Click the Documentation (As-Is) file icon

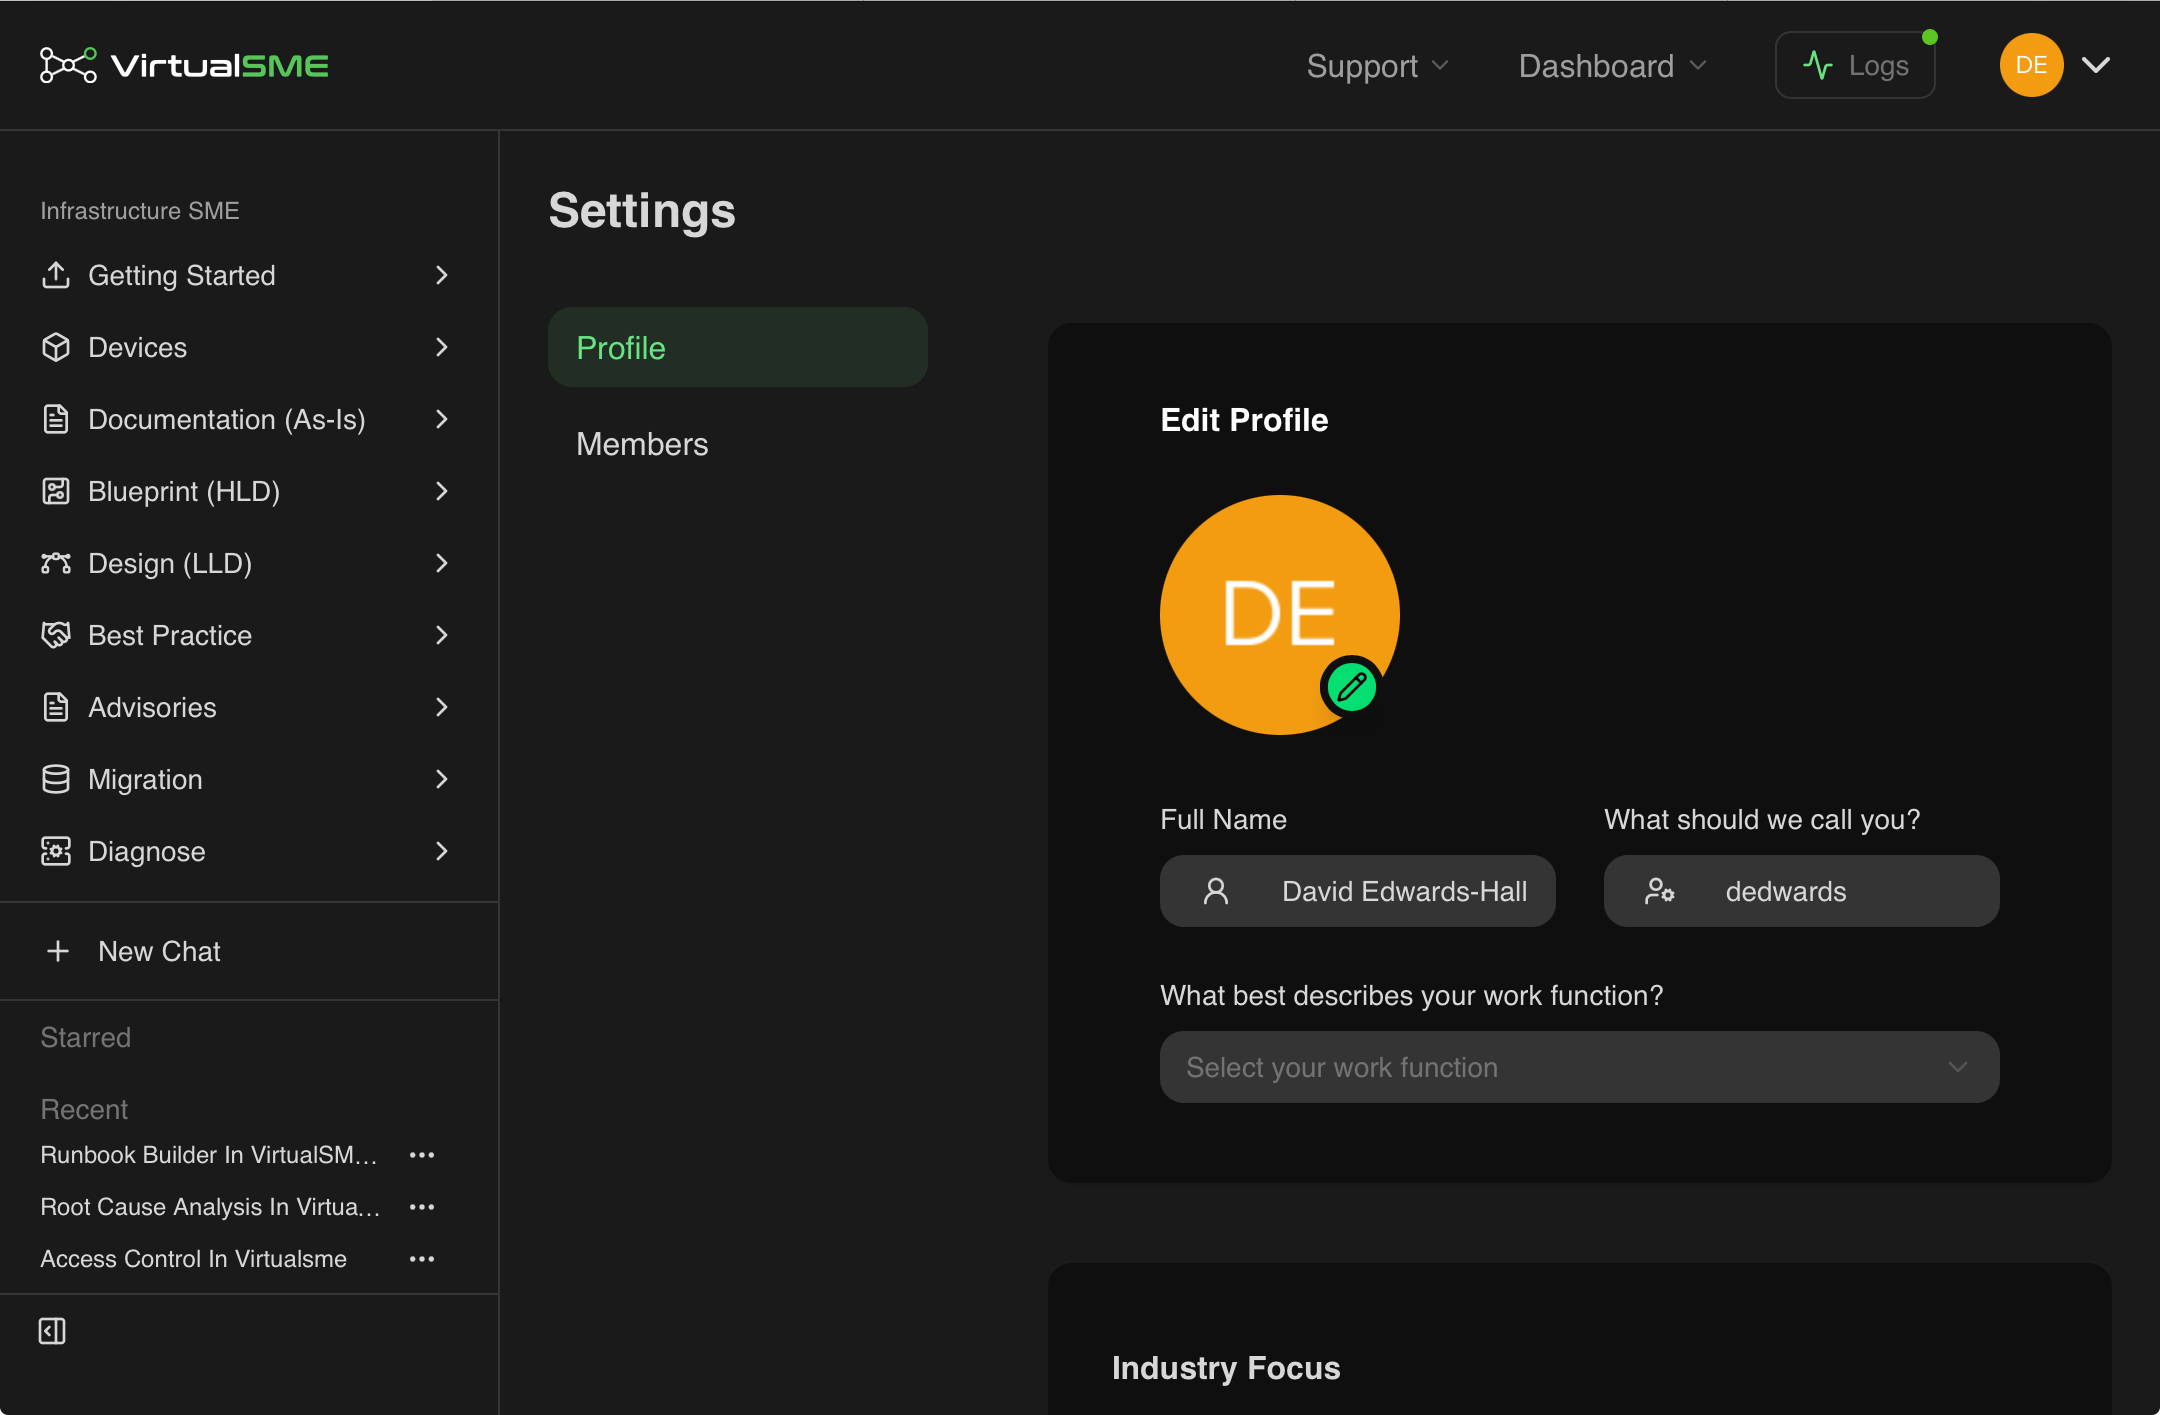56,419
